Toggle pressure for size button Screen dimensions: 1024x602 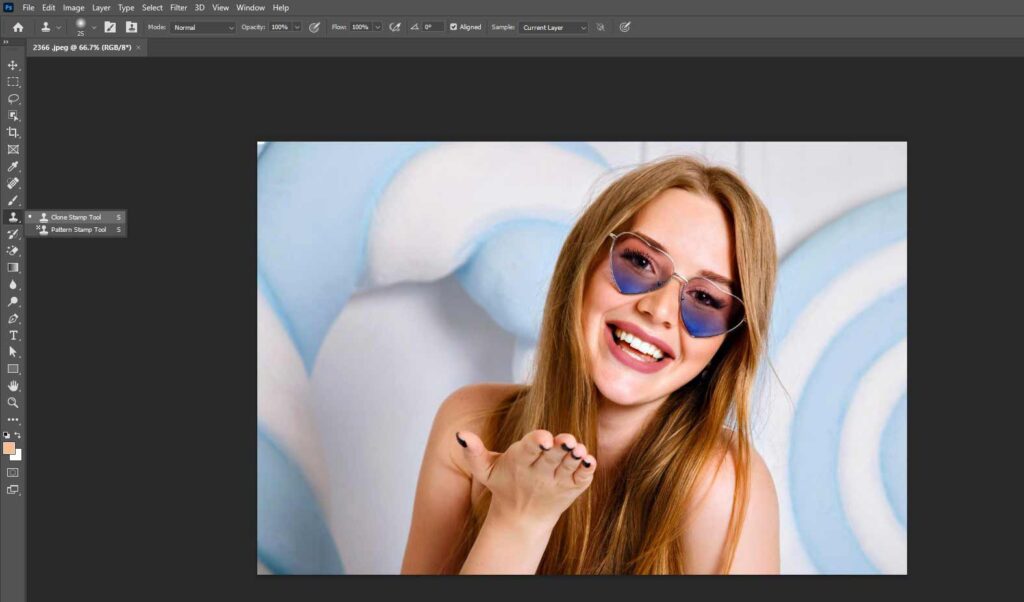pos(625,27)
